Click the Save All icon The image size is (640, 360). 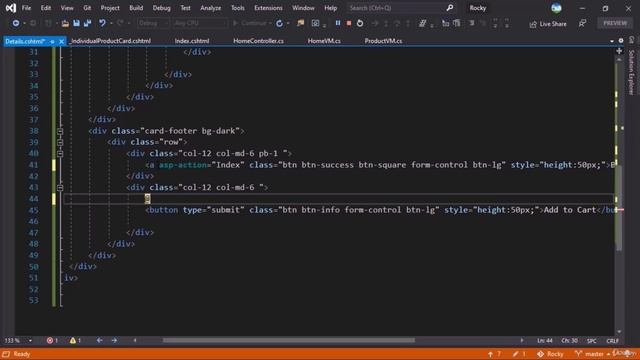[x=87, y=23]
